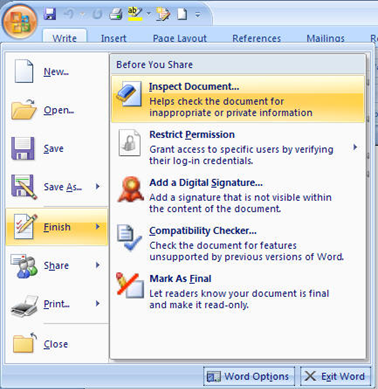Viewport: 378px width, 389px height.
Task: Click the highlighter pen icon in the toolbar
Action: coord(135,14)
